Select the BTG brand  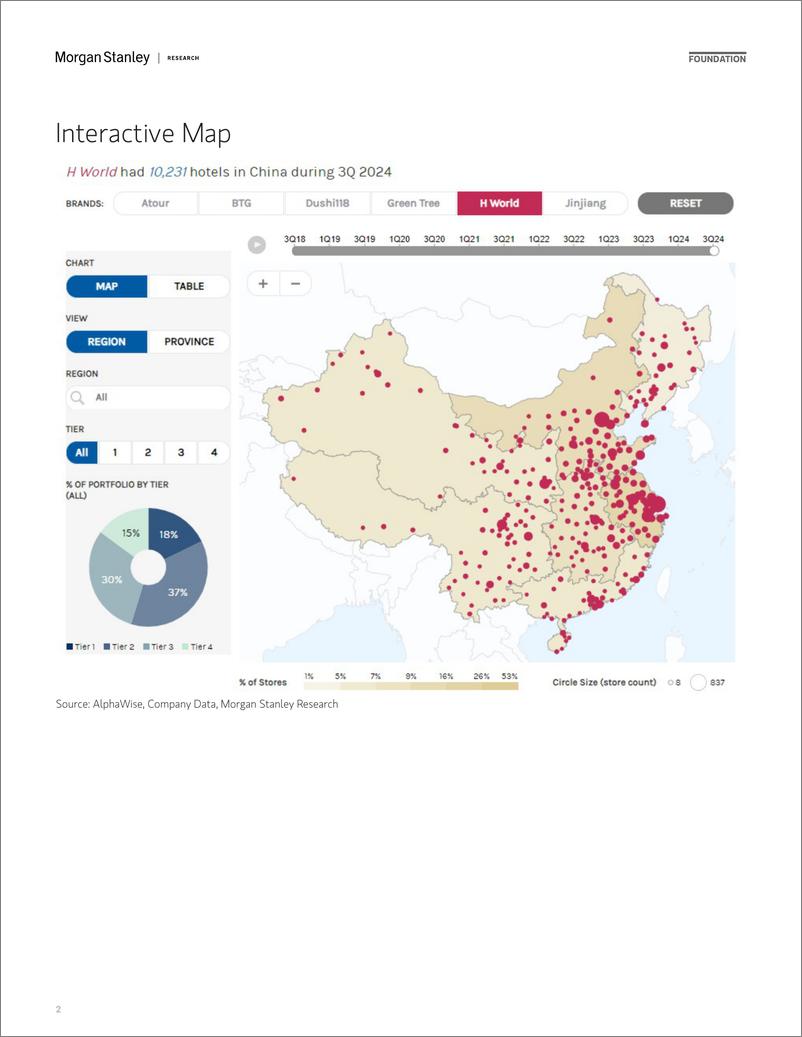pos(241,203)
